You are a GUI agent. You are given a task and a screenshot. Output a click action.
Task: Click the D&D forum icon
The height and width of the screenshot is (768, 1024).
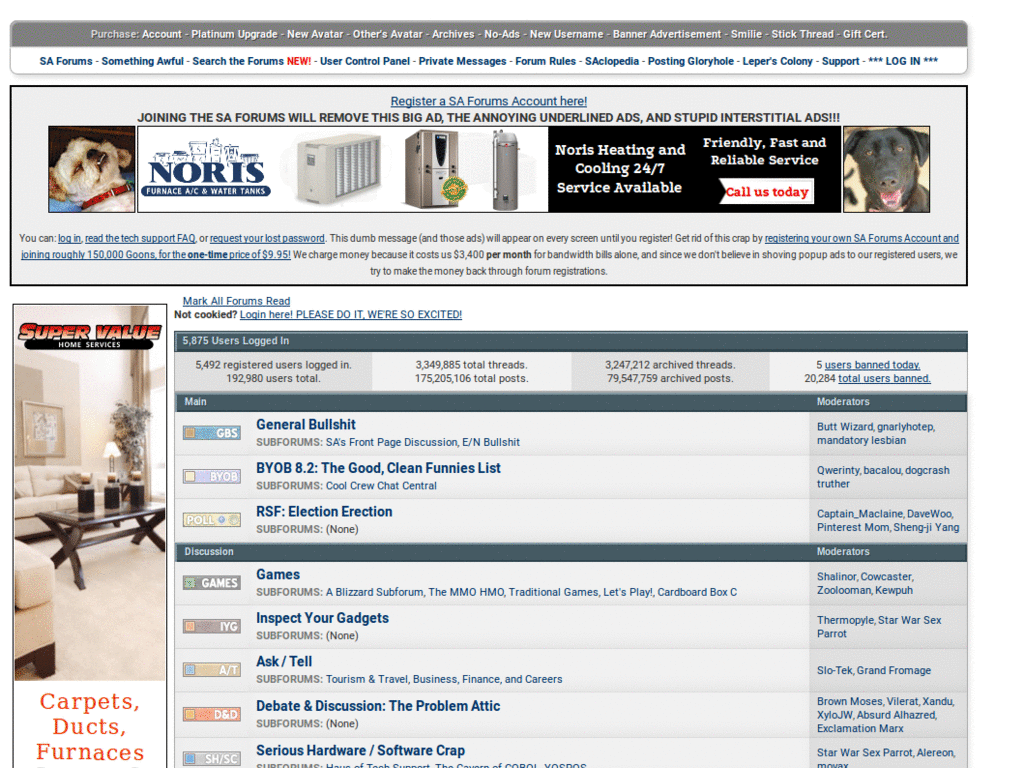(x=212, y=714)
